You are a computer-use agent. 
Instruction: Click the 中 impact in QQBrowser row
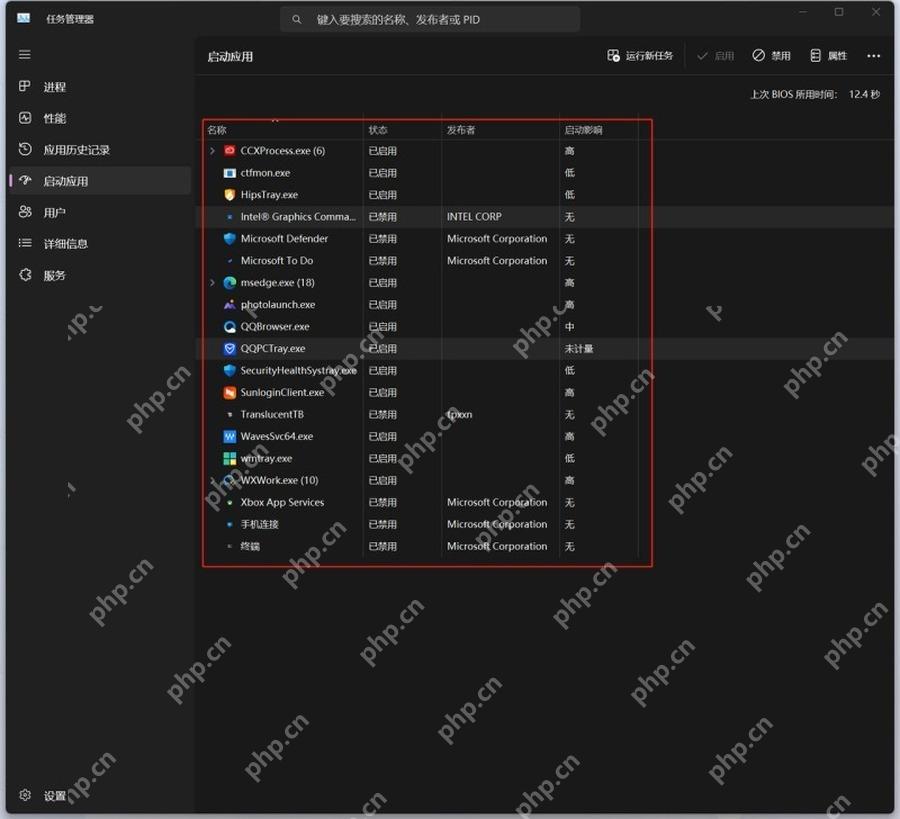pos(569,327)
